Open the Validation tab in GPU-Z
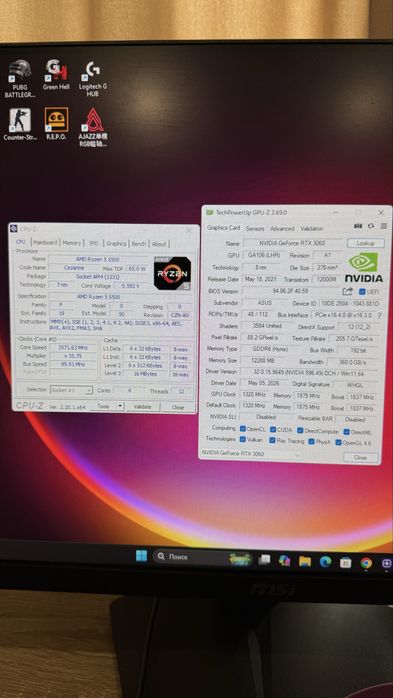393x698 pixels. tap(312, 228)
